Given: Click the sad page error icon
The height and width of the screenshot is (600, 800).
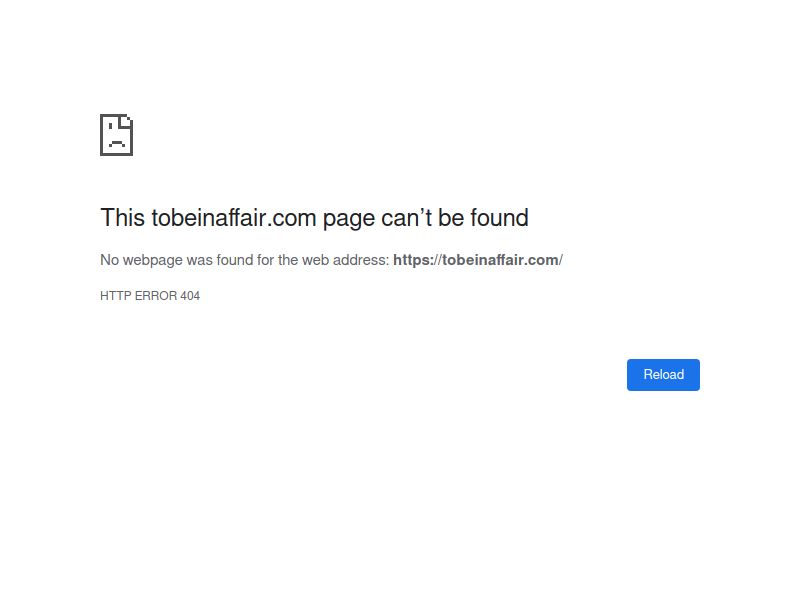Looking at the screenshot, I should point(116,135).
